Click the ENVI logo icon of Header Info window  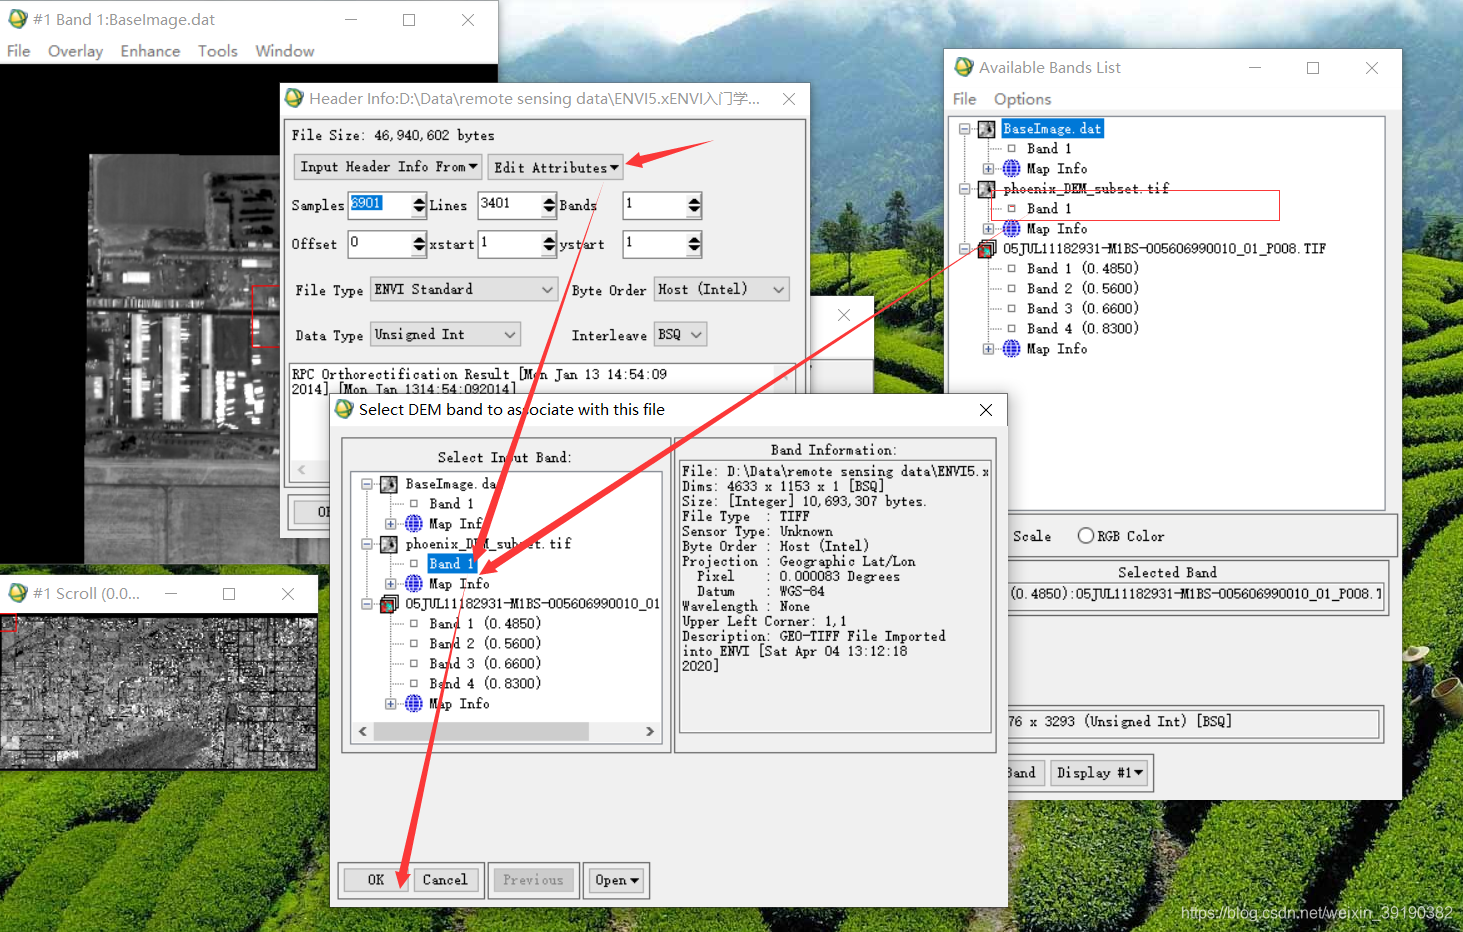(x=294, y=98)
